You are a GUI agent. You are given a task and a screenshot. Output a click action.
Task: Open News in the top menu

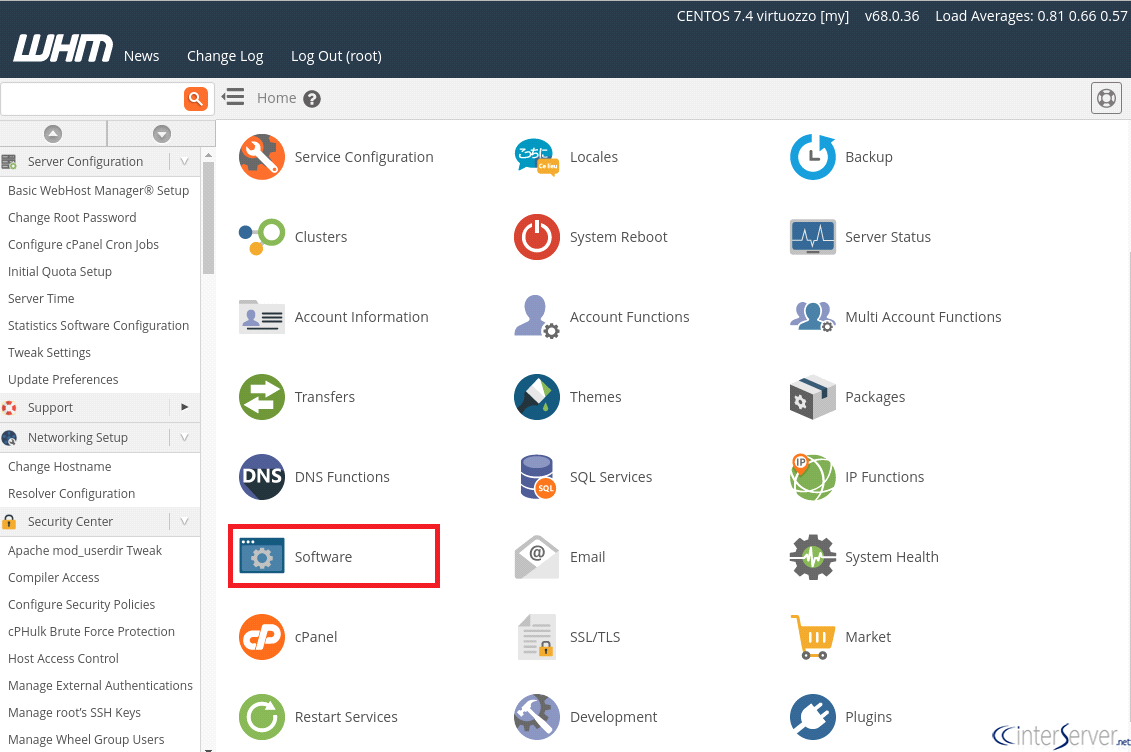point(141,56)
